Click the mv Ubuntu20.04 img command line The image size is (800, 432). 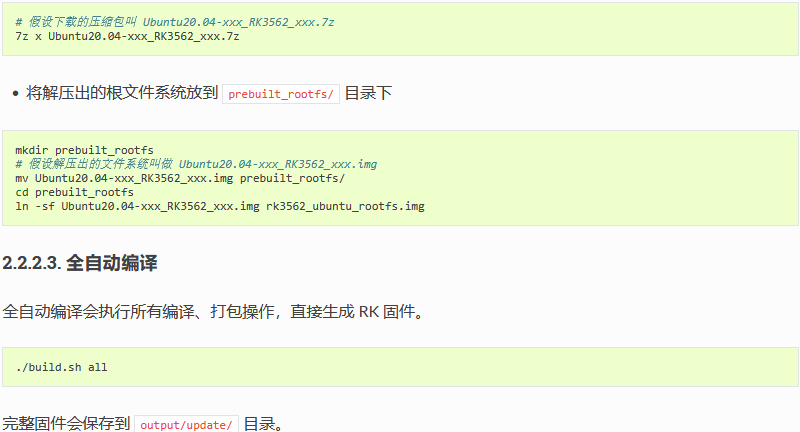coord(180,178)
